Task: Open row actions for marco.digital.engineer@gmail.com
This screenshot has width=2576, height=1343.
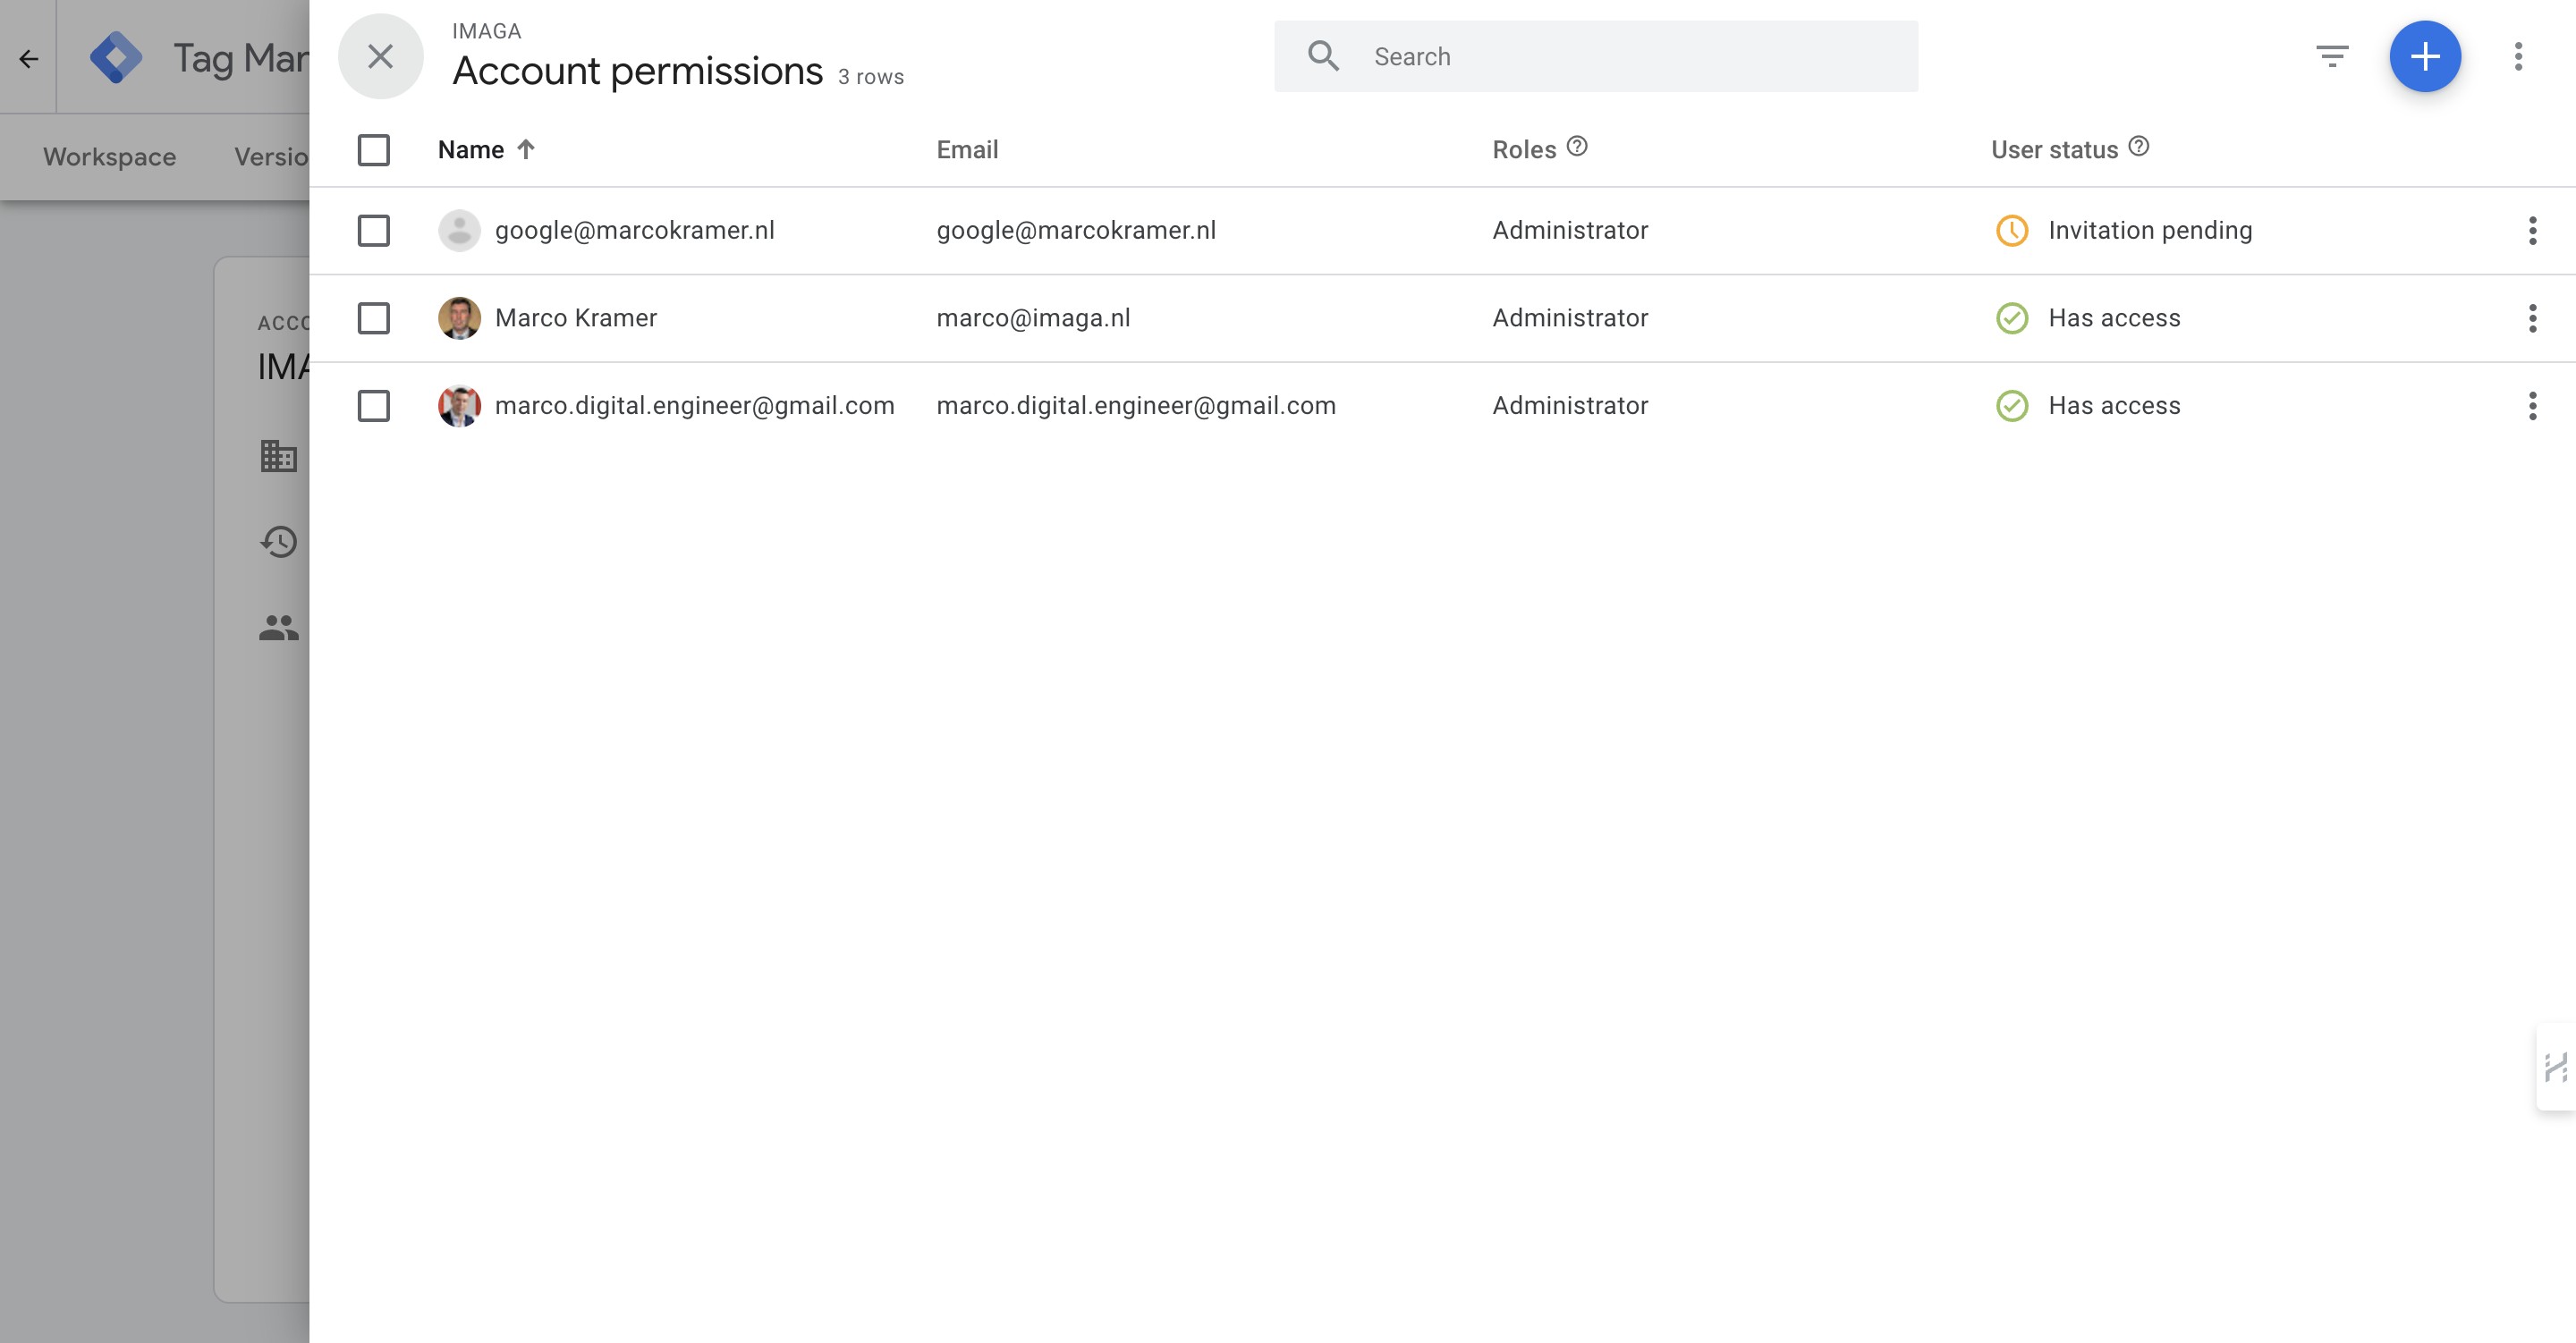Action: 2532,406
